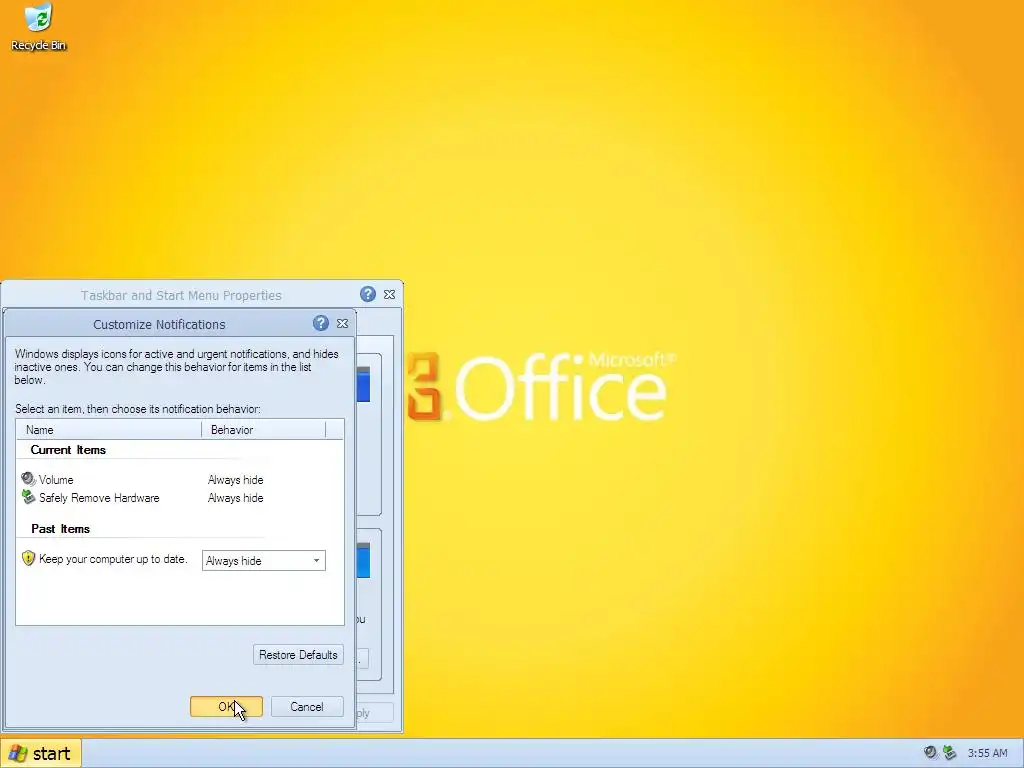Click the Taskbar and Start Menu Properties help icon
The image size is (1024, 768).
click(x=368, y=295)
